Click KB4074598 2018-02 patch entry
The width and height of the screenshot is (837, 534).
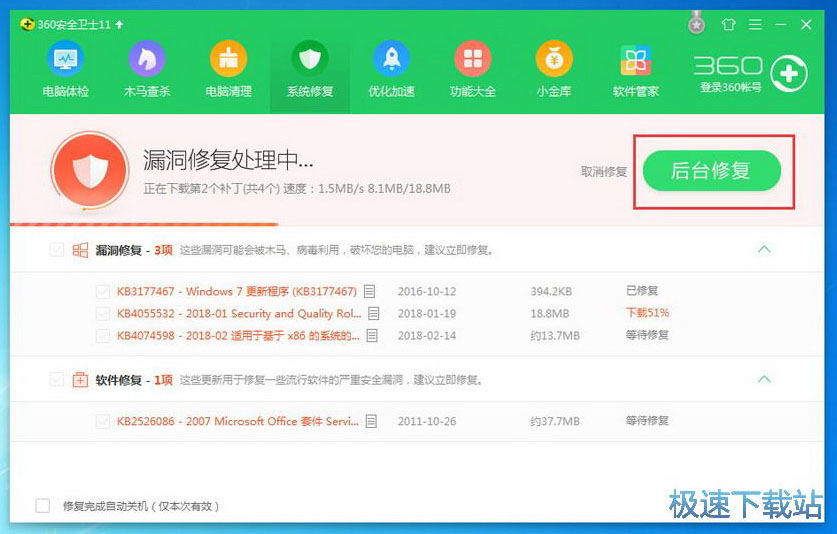coord(238,336)
